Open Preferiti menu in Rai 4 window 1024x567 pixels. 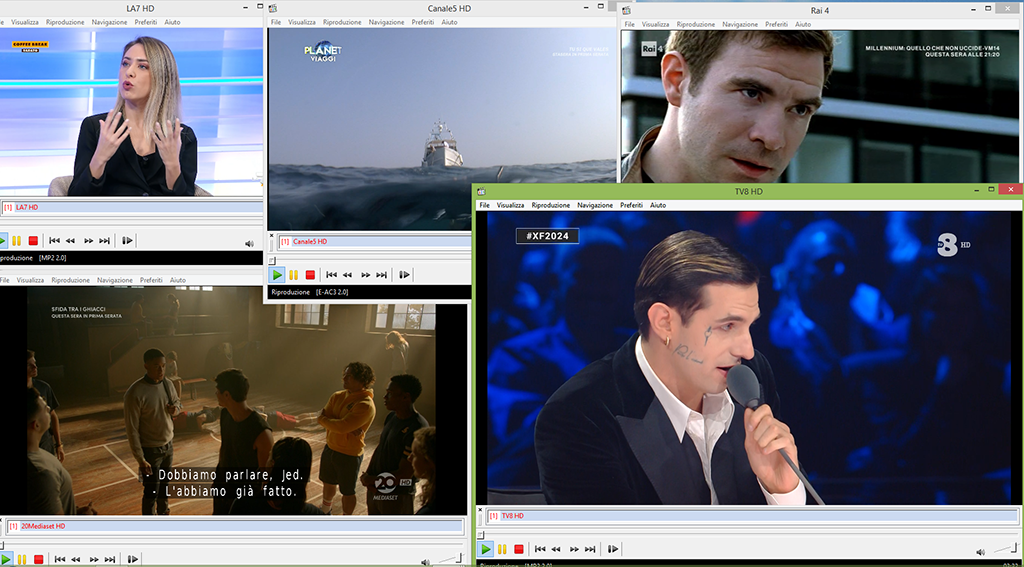click(776, 24)
